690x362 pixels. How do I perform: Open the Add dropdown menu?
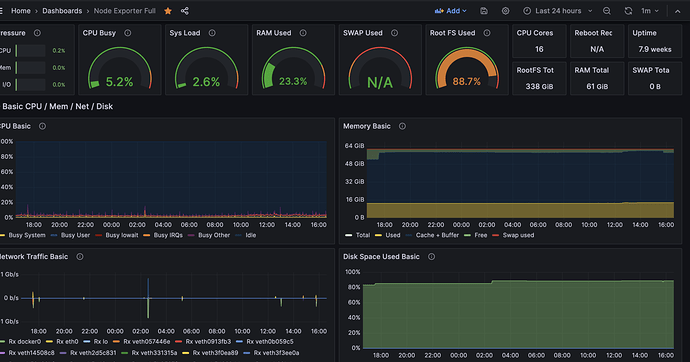451,11
